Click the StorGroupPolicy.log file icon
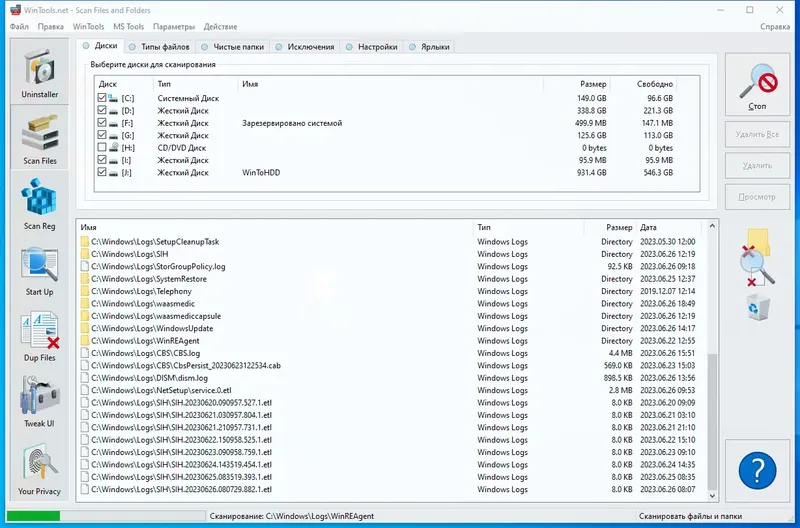 point(85,266)
